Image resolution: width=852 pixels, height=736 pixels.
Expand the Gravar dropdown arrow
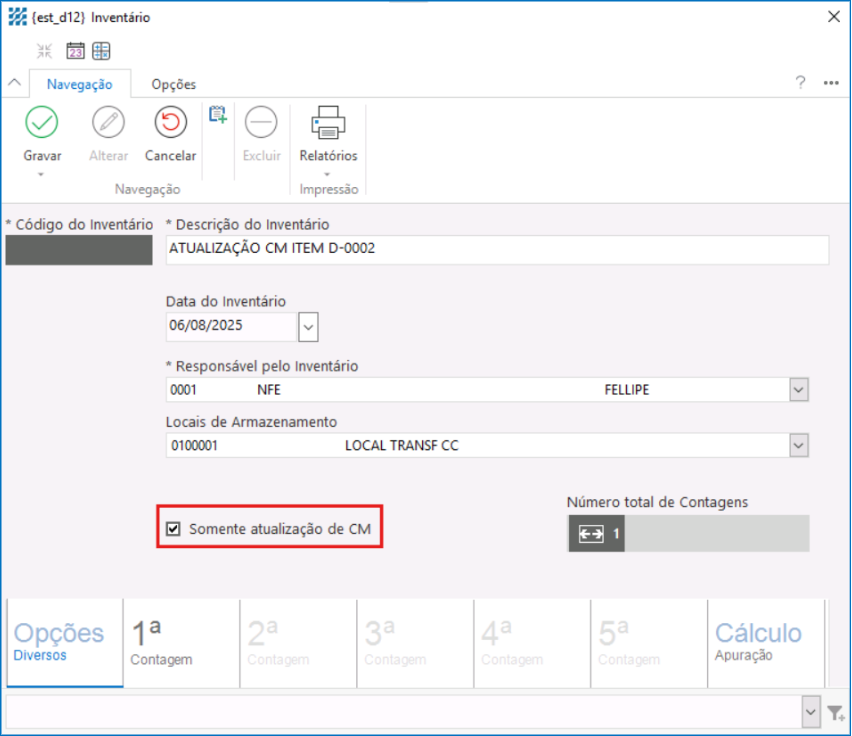click(41, 174)
